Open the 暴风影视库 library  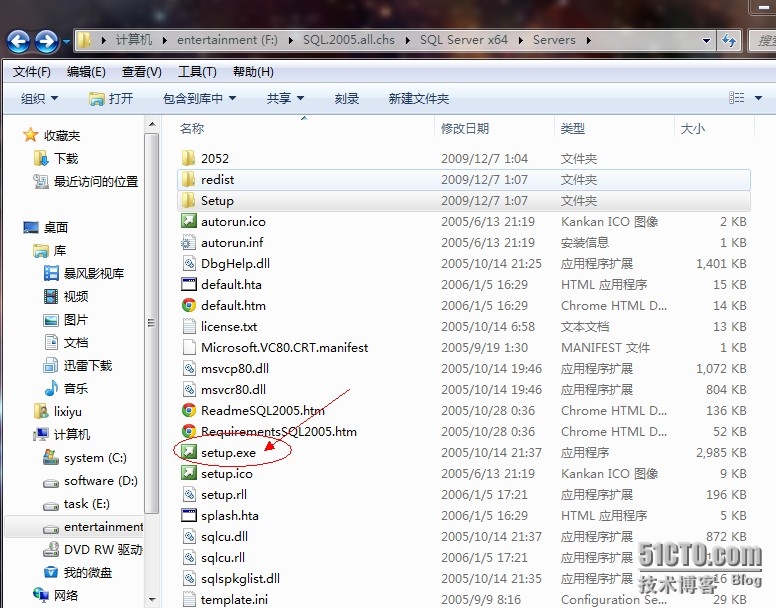(x=94, y=273)
